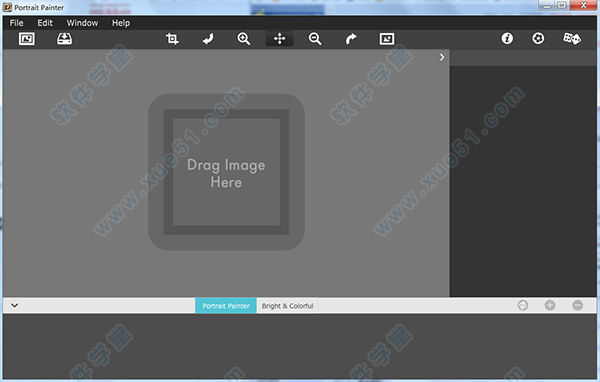Switch to the Portrait Painter tab
The height and width of the screenshot is (382, 600).
[x=226, y=305]
